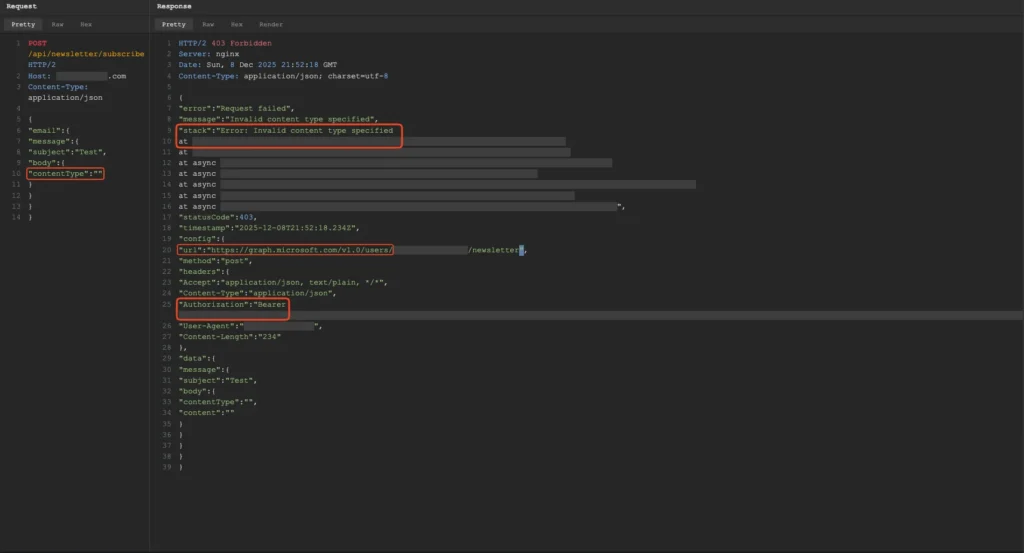Screen dimensions: 1024x553
Task: Switch Response view to the Raw tab
Action: coord(208,24)
